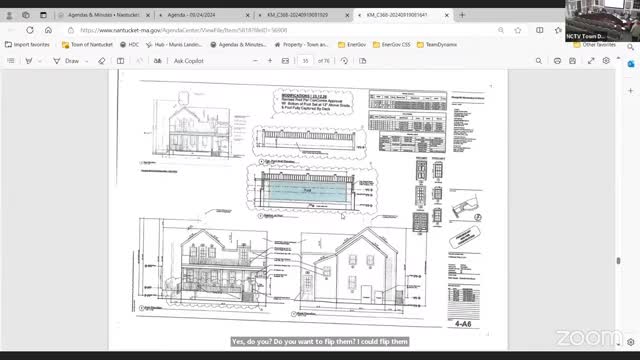Rotate the PDF page
Viewport: 640px width, 360px height.
(x=344, y=61)
